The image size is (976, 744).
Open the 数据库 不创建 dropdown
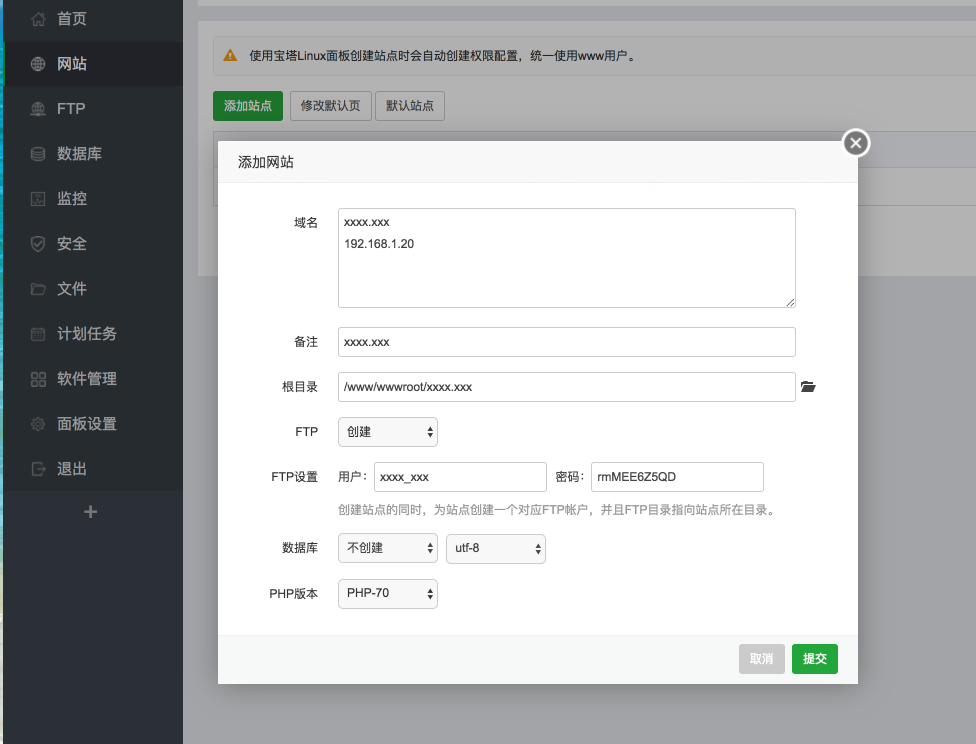coord(387,548)
